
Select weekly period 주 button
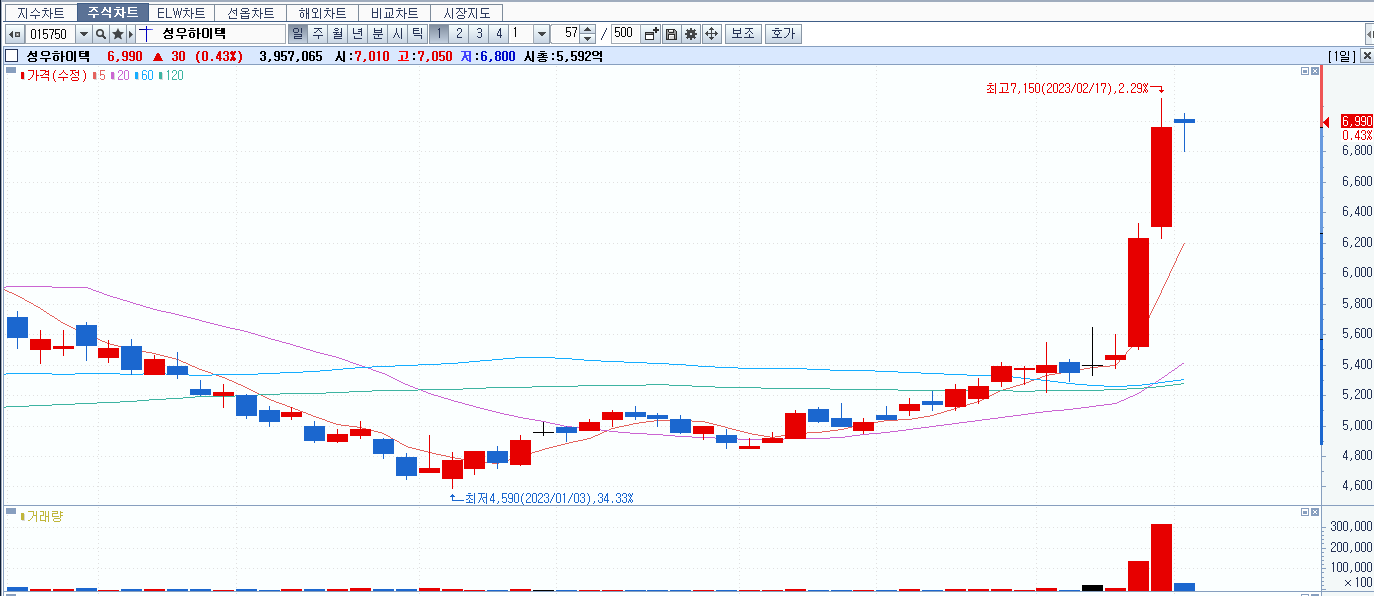coord(317,34)
